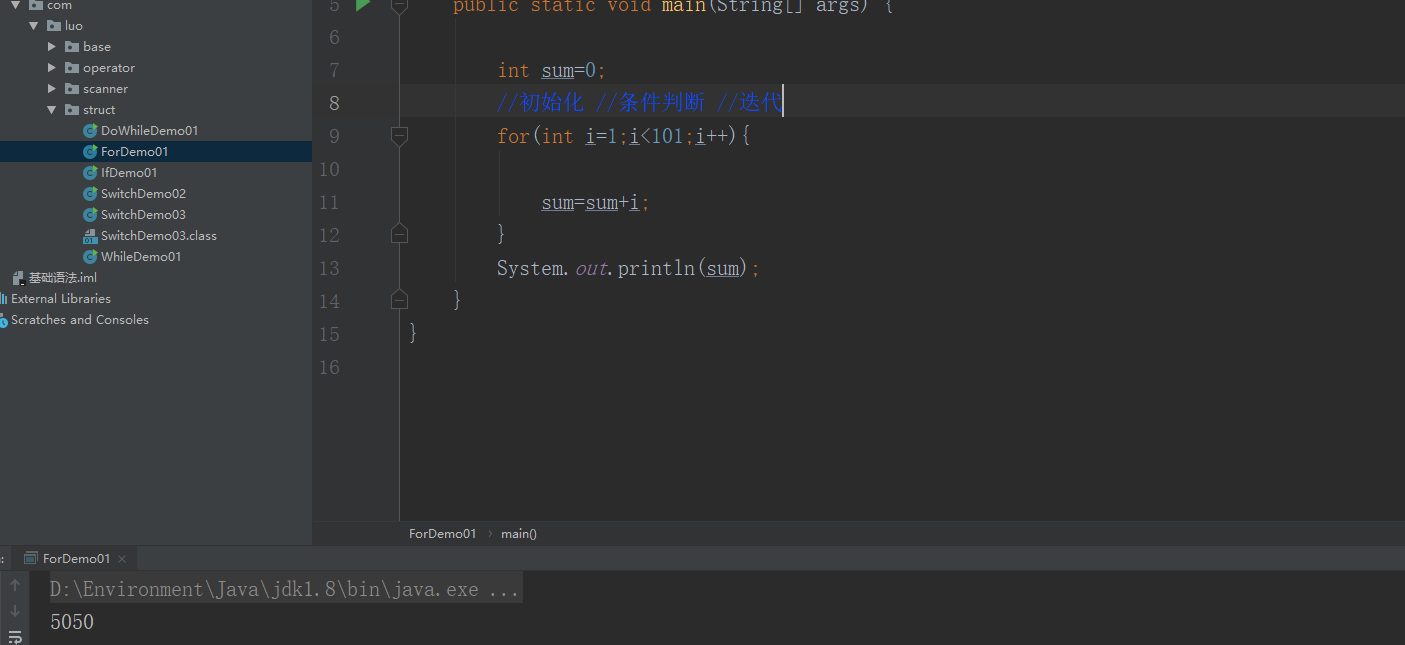Select the IfDemo01 class icon
Viewport: 1405px width, 645px height.
[x=90, y=173]
